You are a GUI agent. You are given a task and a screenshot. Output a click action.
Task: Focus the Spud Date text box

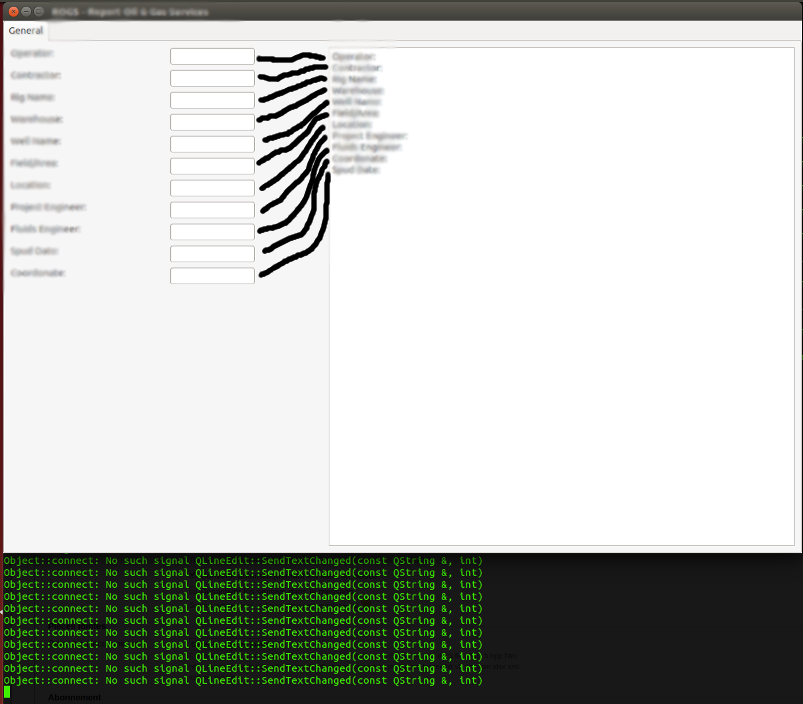click(x=212, y=254)
